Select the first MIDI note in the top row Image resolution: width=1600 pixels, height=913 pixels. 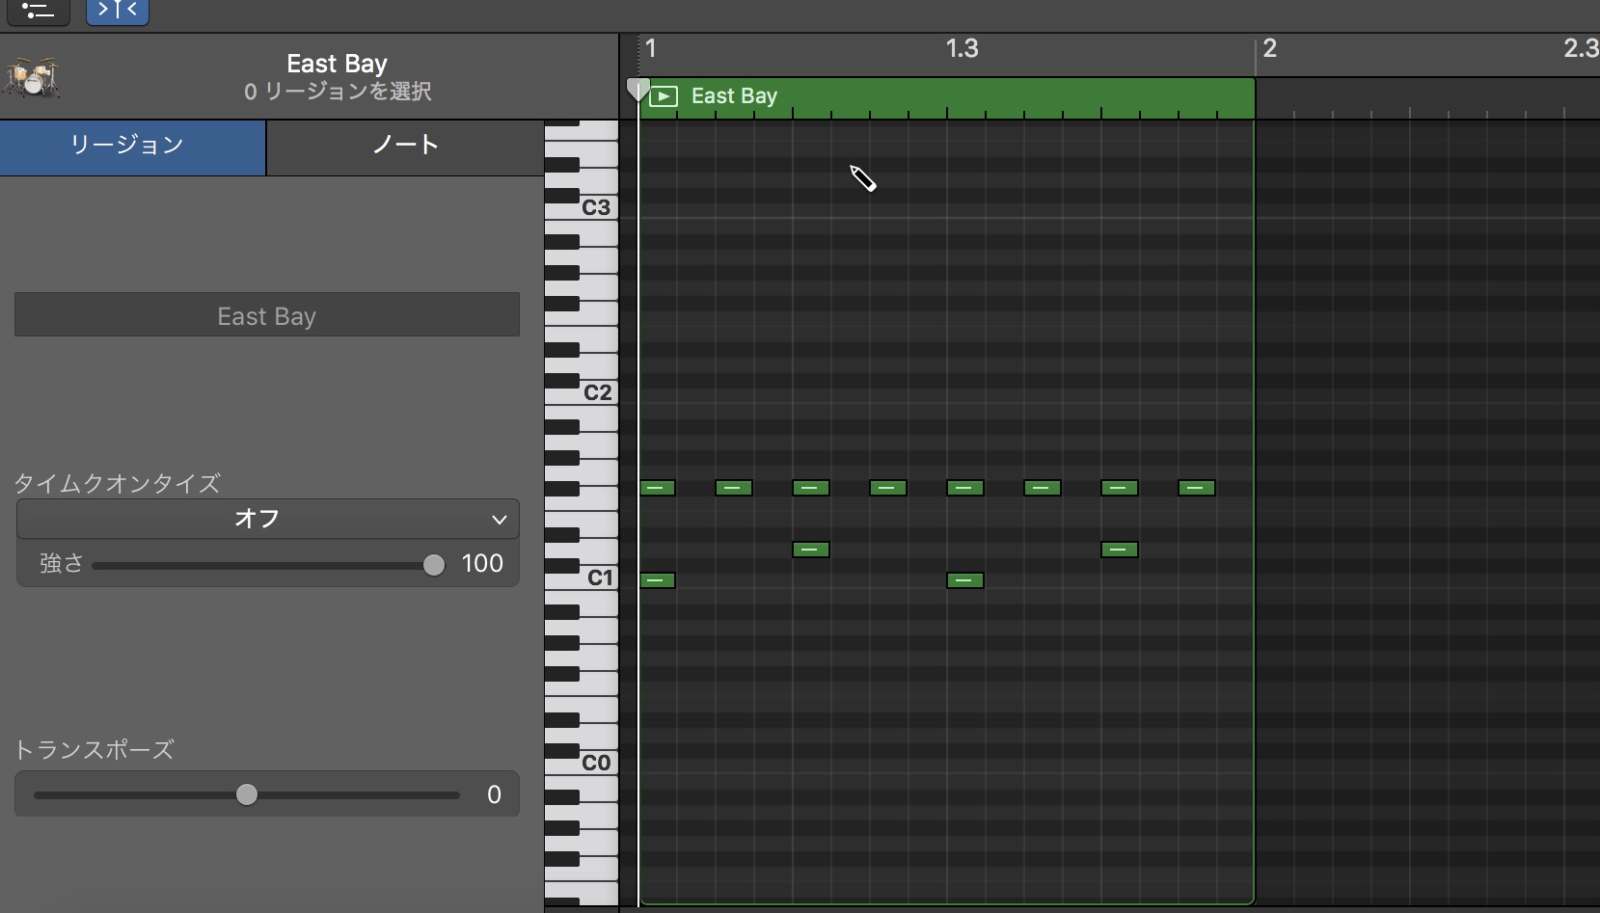pyautogui.click(x=658, y=488)
